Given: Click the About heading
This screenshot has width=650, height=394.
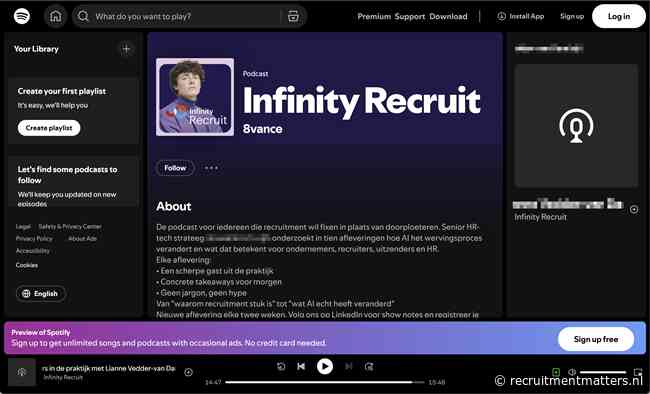Looking at the screenshot, I should (x=174, y=207).
